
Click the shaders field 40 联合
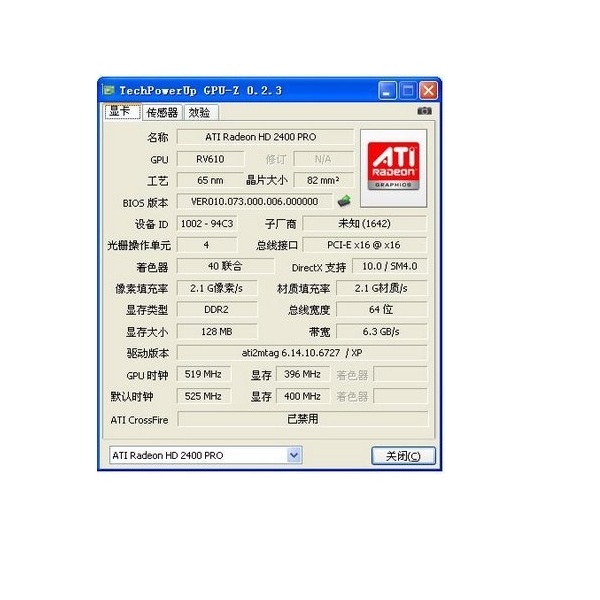(225, 266)
